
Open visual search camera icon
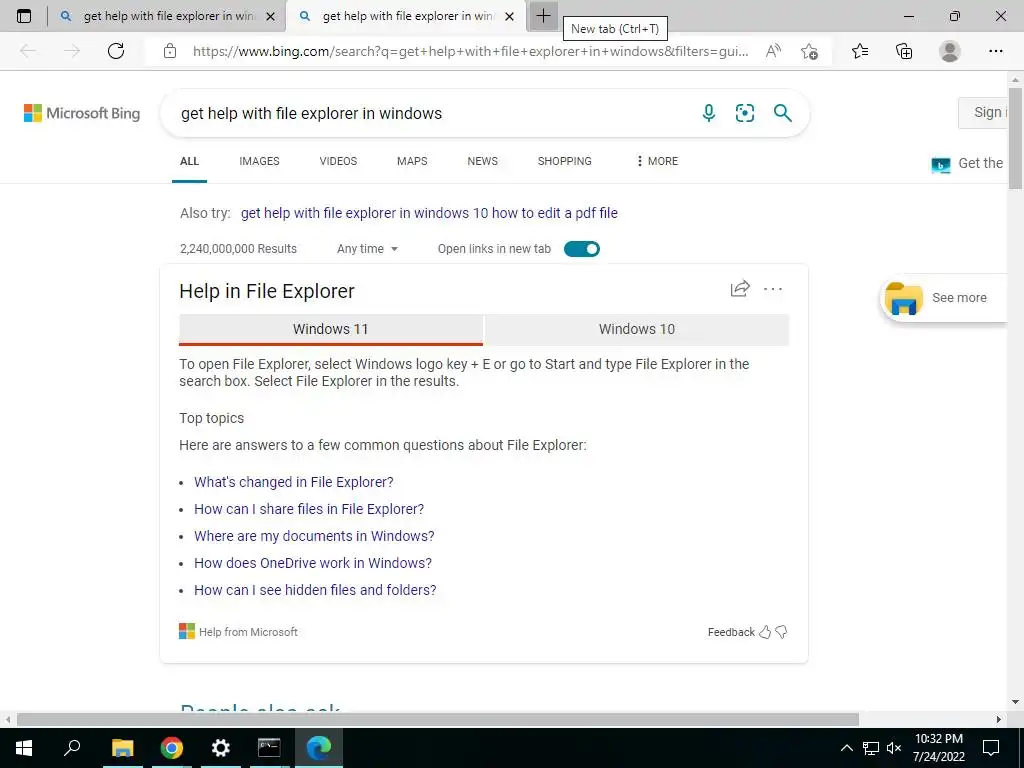pos(744,113)
